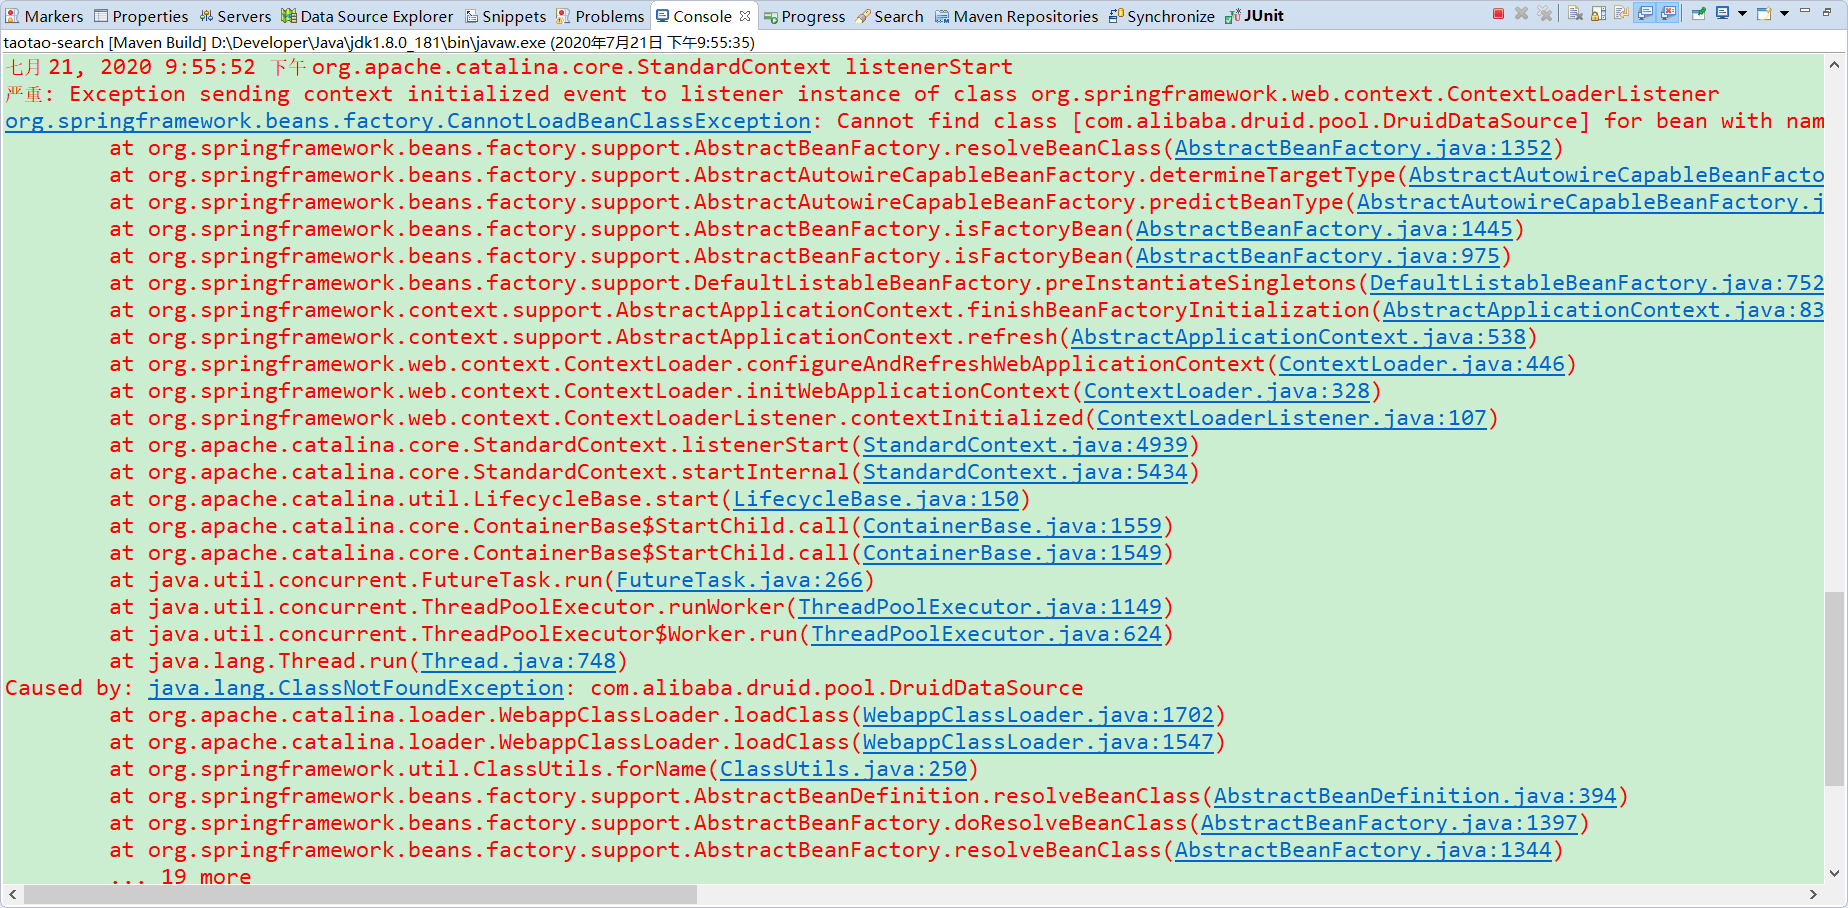
Task: Clear the console output
Action: (1575, 14)
